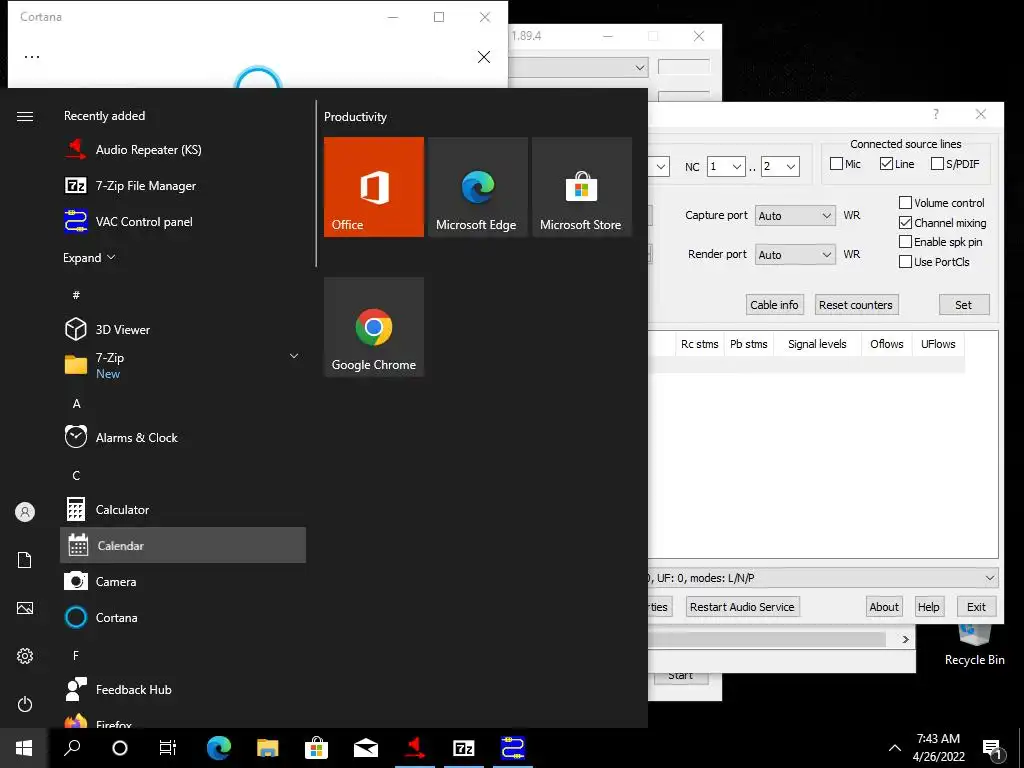Image resolution: width=1024 pixels, height=768 pixels.
Task: Open Task View on the taskbar
Action: coord(168,748)
